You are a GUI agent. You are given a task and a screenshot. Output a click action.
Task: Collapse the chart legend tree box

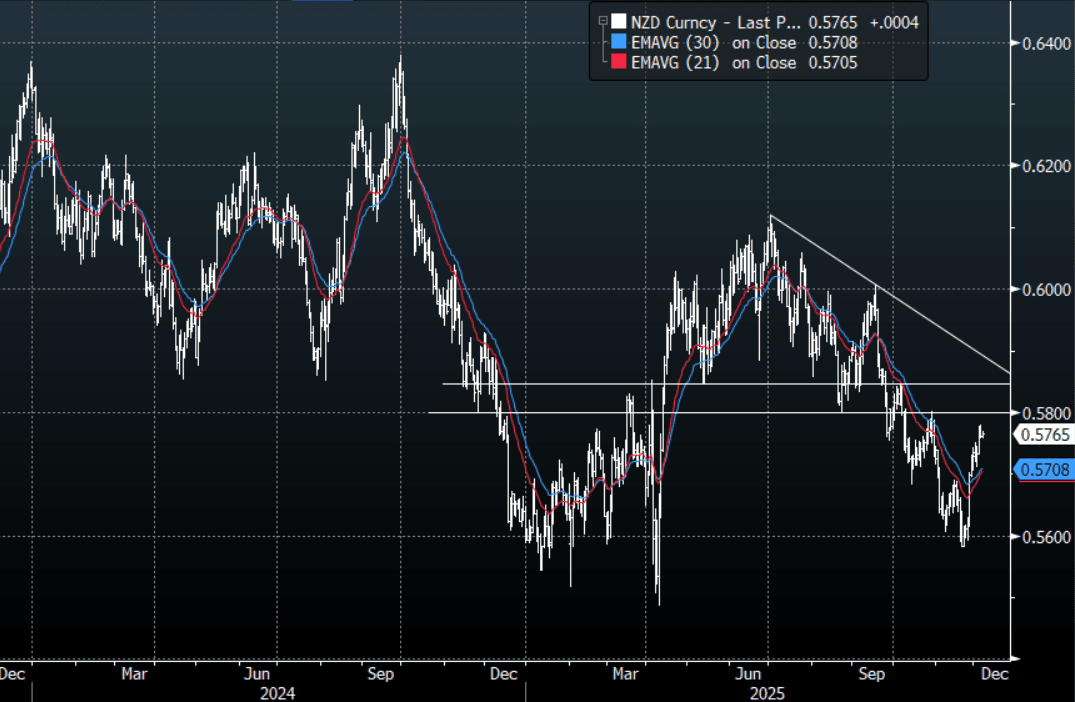click(601, 21)
